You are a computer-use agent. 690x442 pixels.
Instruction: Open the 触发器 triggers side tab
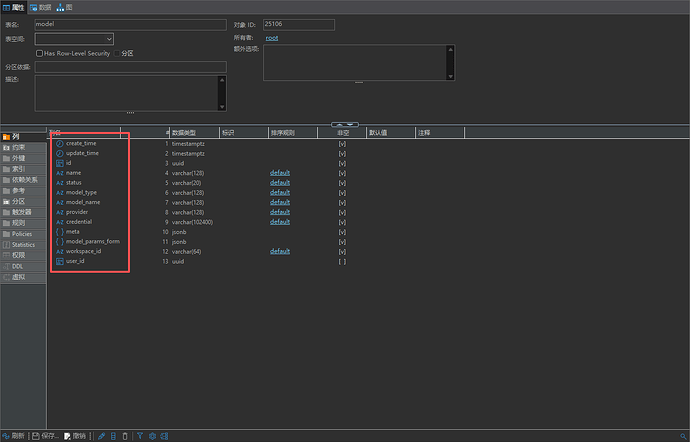[23, 212]
